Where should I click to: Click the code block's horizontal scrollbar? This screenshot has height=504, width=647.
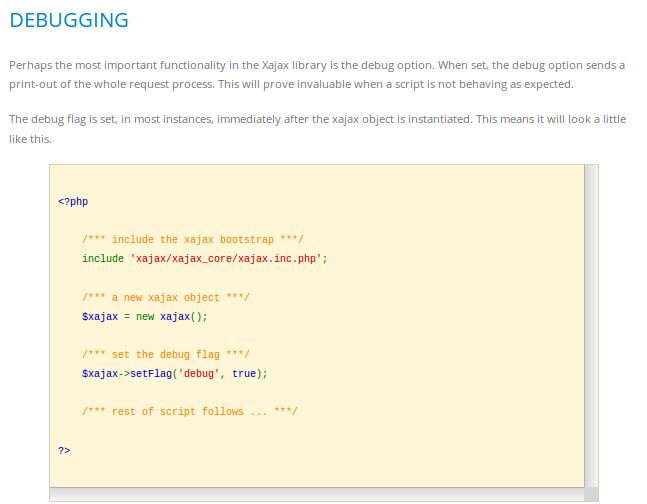(x=316, y=494)
